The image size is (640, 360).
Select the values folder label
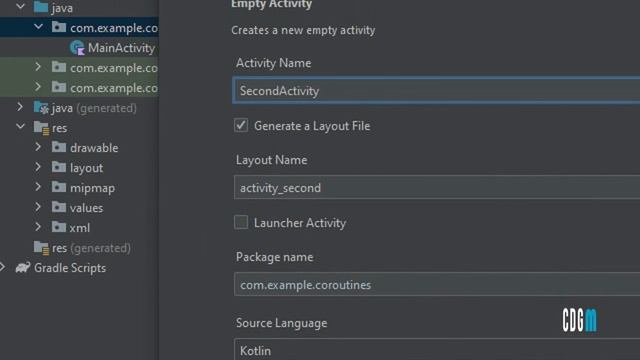(x=87, y=208)
